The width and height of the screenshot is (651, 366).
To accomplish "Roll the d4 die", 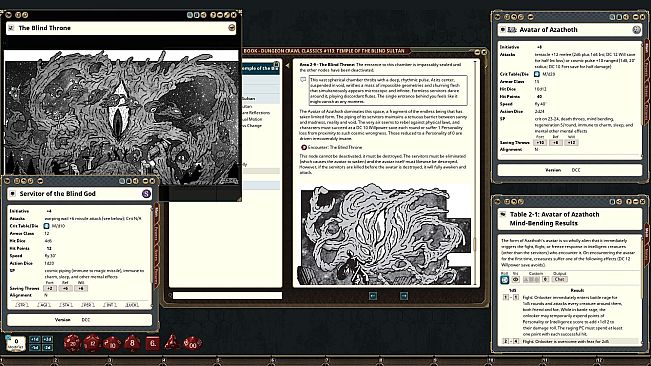I will pos(172,343).
